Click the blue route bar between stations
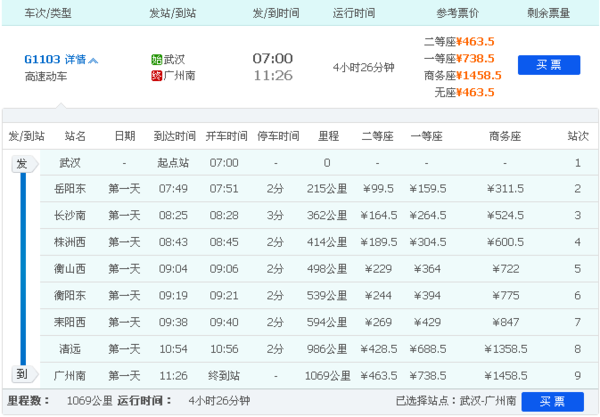The image size is (600, 417). pos(21,268)
